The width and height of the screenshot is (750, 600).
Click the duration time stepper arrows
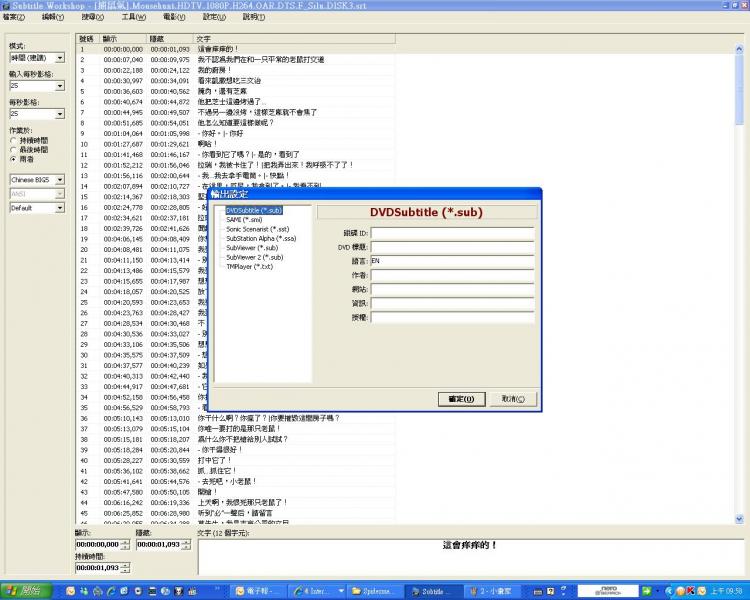125,568
